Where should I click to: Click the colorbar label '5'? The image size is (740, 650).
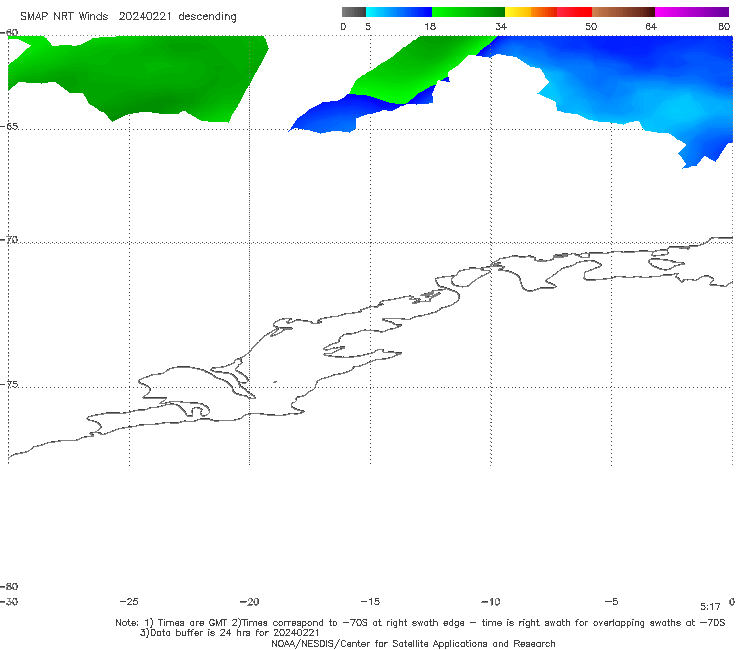tap(368, 26)
